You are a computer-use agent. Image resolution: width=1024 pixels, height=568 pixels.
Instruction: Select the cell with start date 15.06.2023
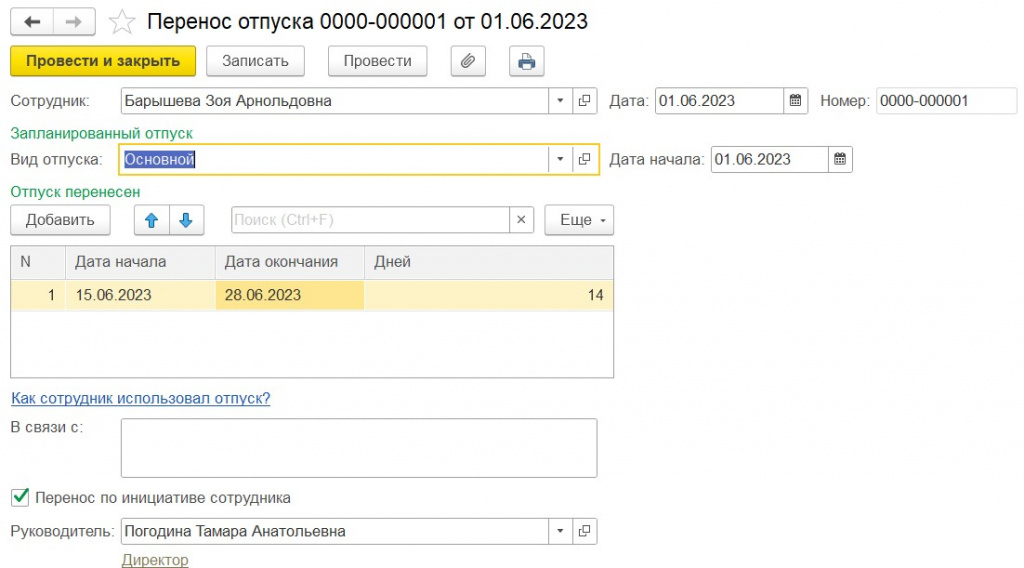point(140,295)
